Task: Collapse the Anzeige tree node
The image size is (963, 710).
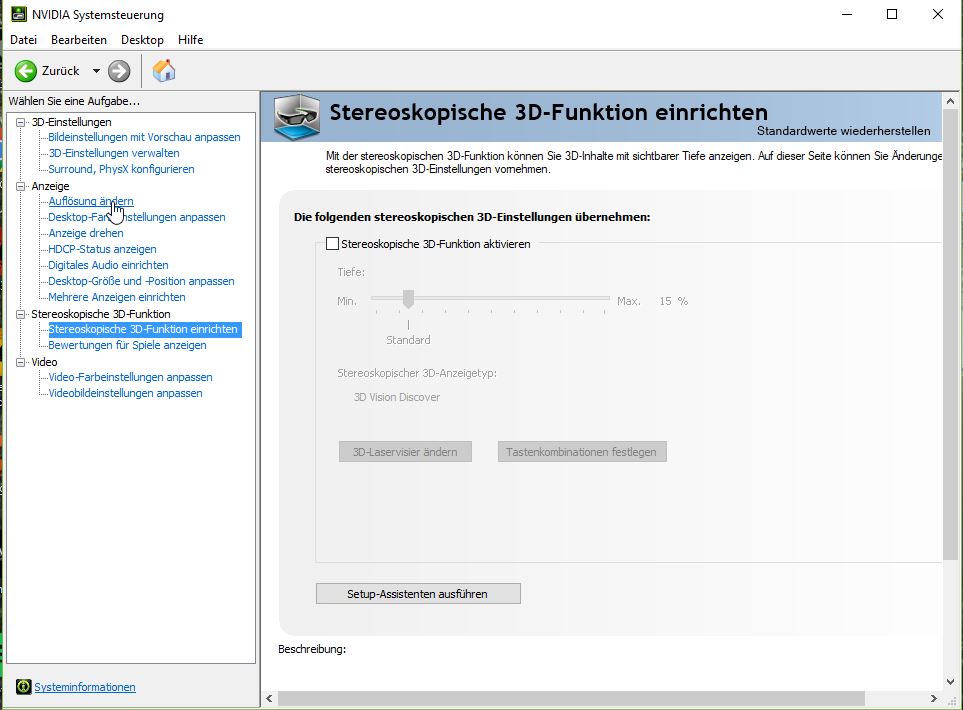Action: 20,186
